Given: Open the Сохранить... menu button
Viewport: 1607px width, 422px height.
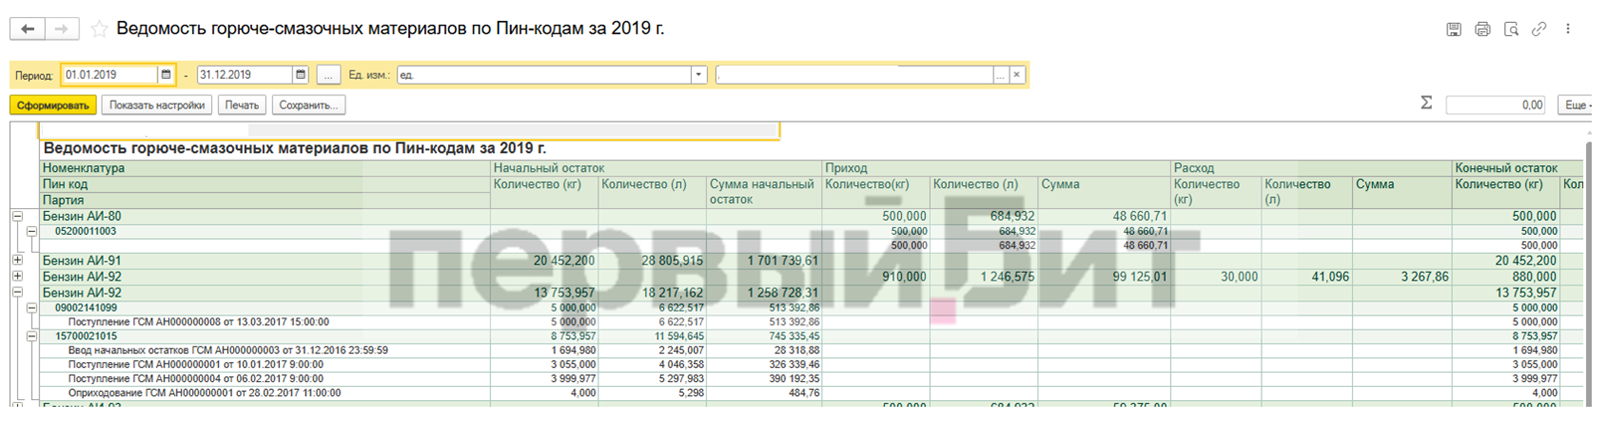Looking at the screenshot, I should click(308, 105).
